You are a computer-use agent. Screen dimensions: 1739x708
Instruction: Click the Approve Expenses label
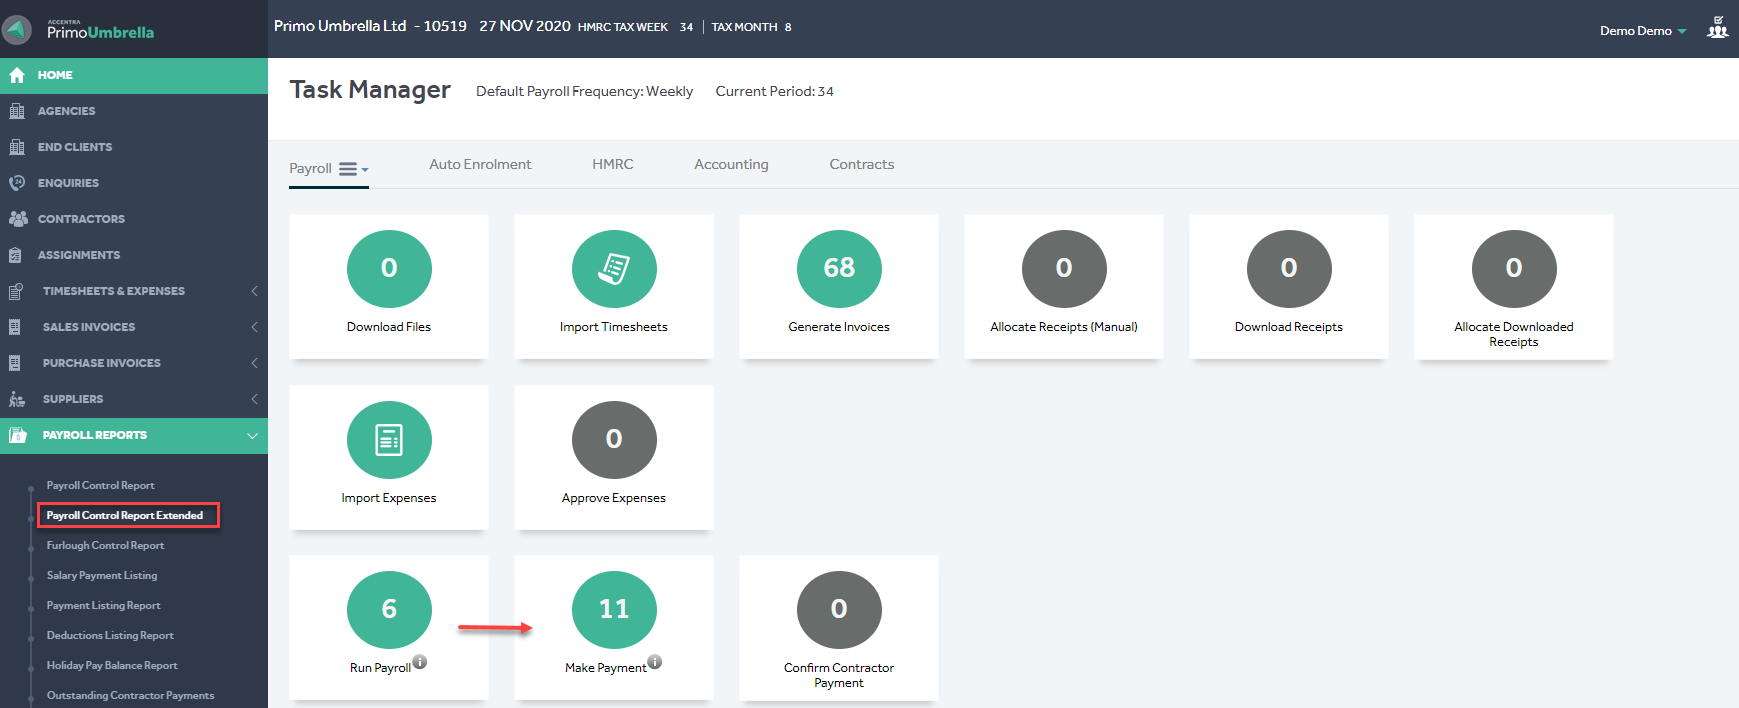[614, 498]
